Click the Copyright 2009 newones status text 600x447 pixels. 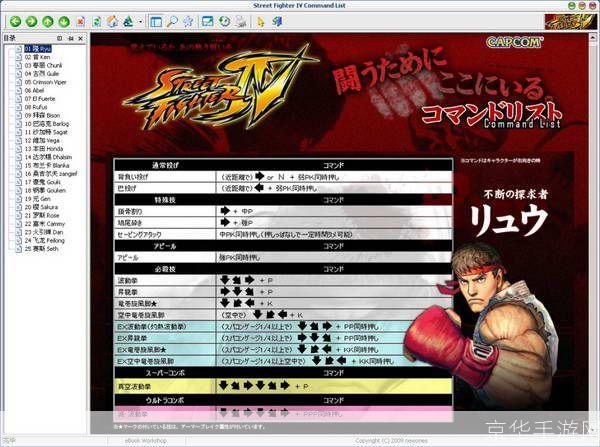point(391,441)
